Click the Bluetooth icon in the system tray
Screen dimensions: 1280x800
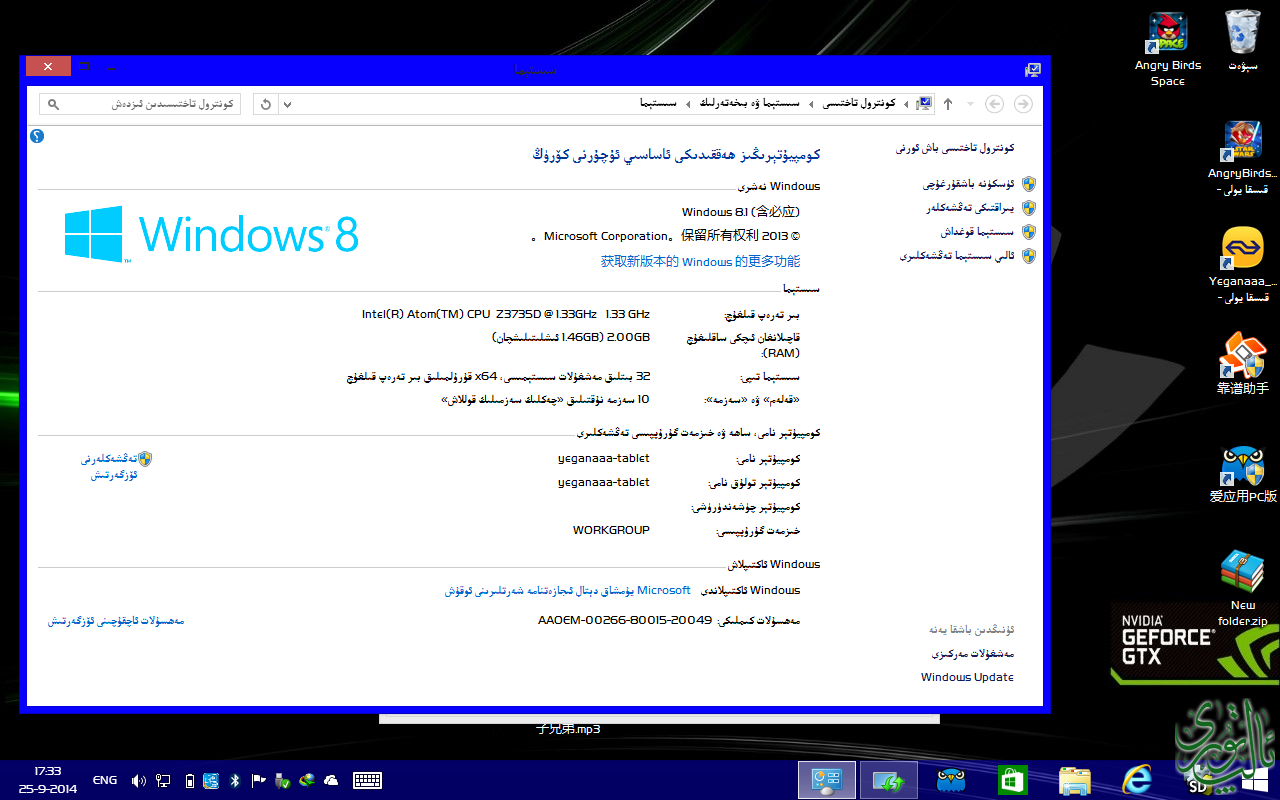pyautogui.click(x=235, y=780)
